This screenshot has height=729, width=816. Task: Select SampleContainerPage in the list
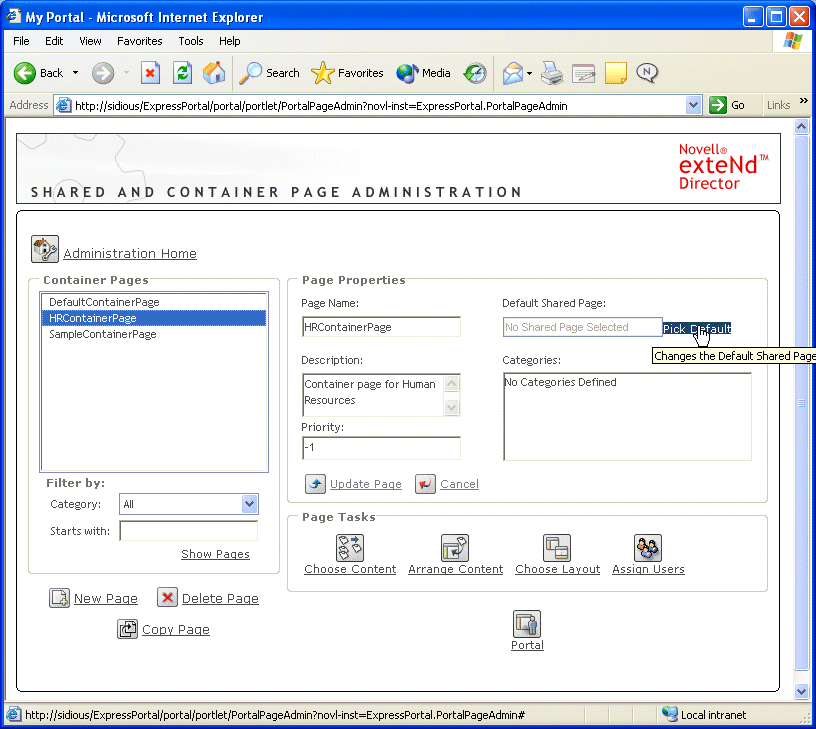pyautogui.click(x=104, y=334)
